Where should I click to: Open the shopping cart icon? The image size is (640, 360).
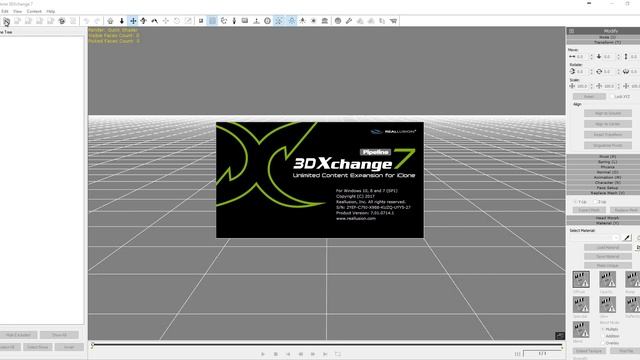393,21
